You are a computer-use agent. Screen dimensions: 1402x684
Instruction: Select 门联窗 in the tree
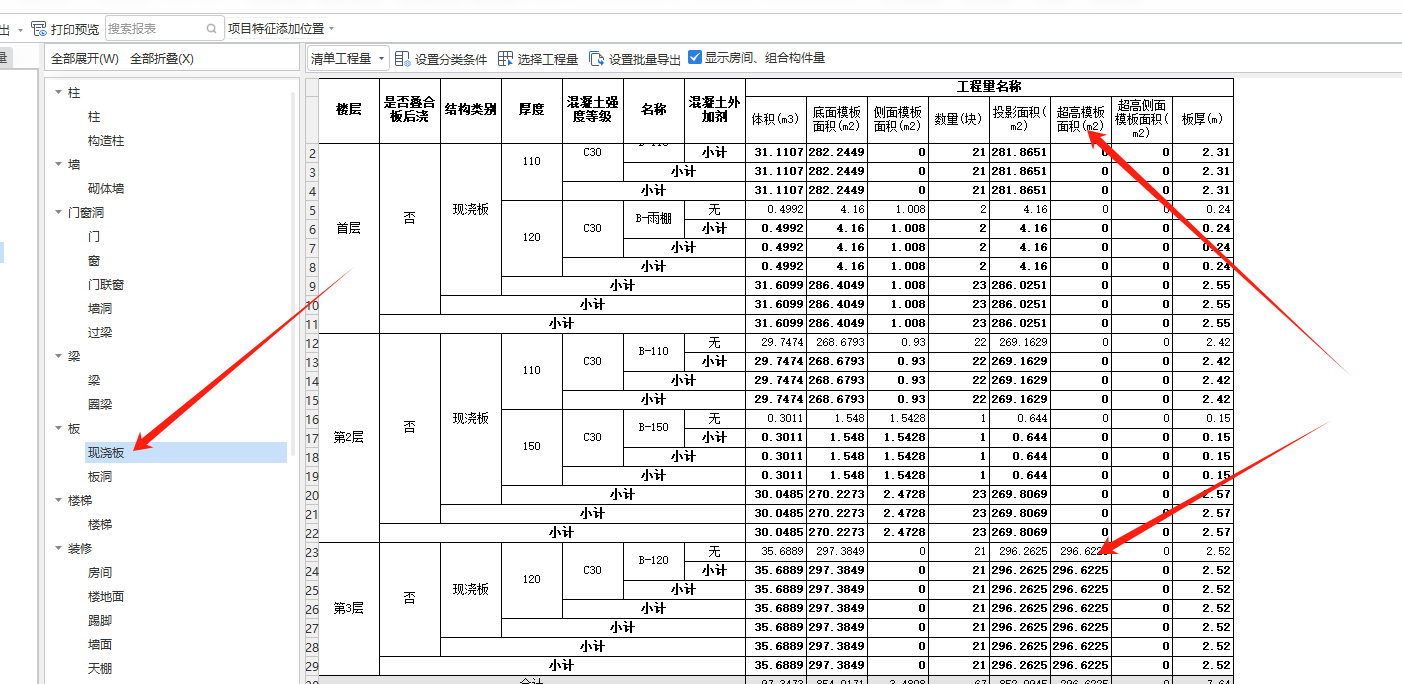pos(106,285)
